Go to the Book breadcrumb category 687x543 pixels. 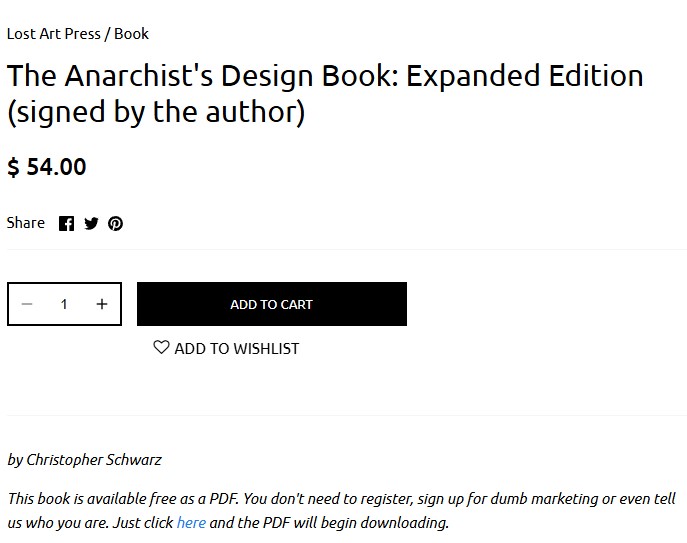pyautogui.click(x=131, y=34)
